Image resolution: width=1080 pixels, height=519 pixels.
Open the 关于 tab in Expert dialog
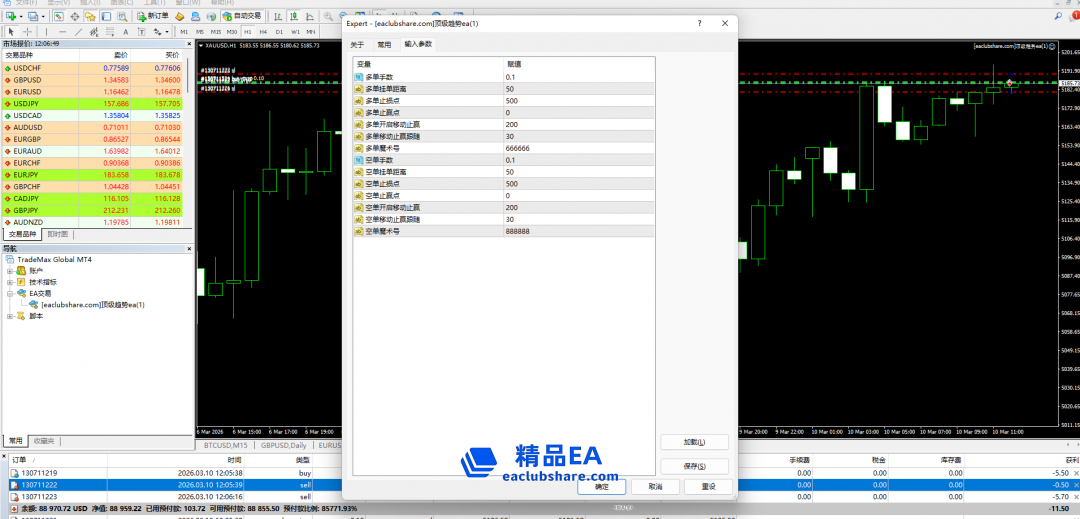point(357,45)
